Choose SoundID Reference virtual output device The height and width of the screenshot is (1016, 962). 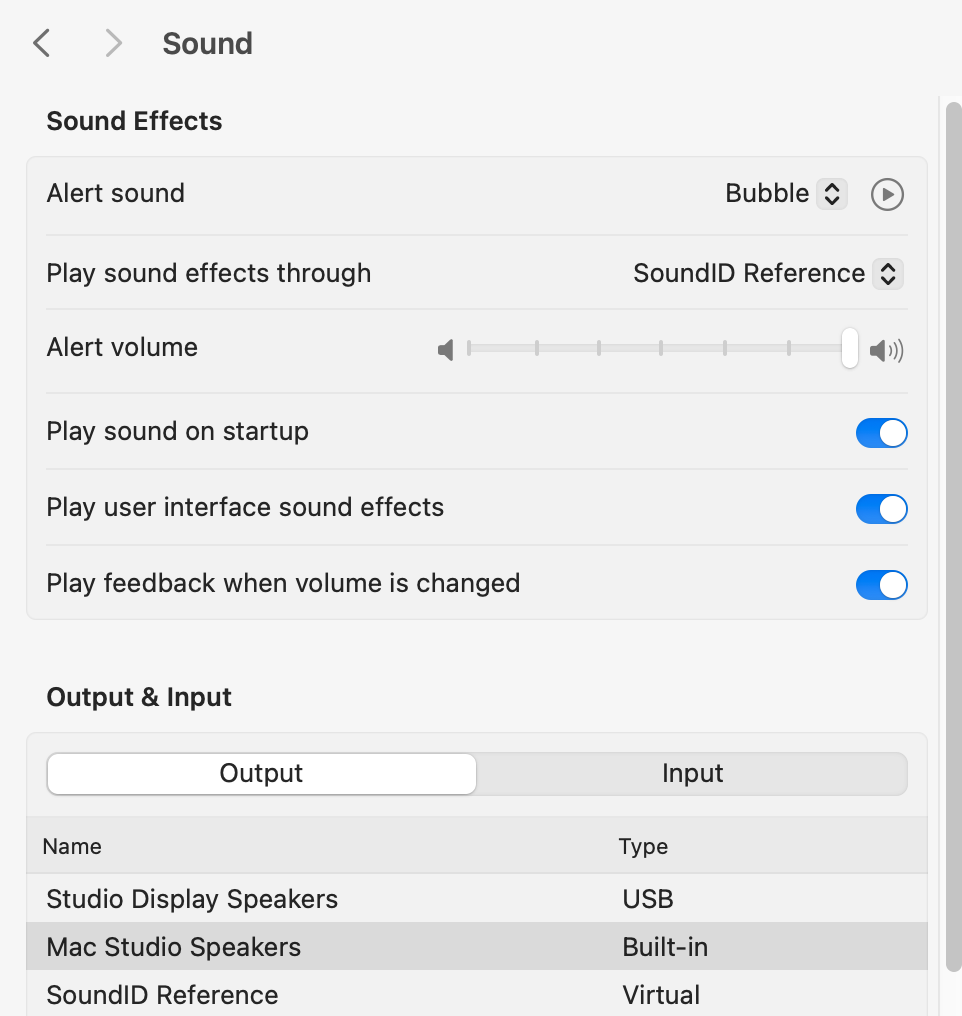pyautogui.click(x=163, y=995)
